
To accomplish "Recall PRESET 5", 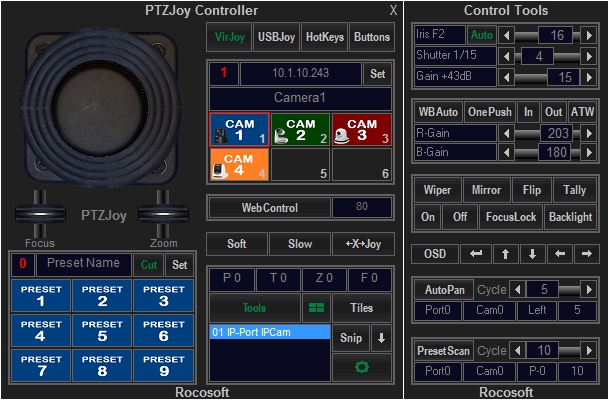I will 102,331.
